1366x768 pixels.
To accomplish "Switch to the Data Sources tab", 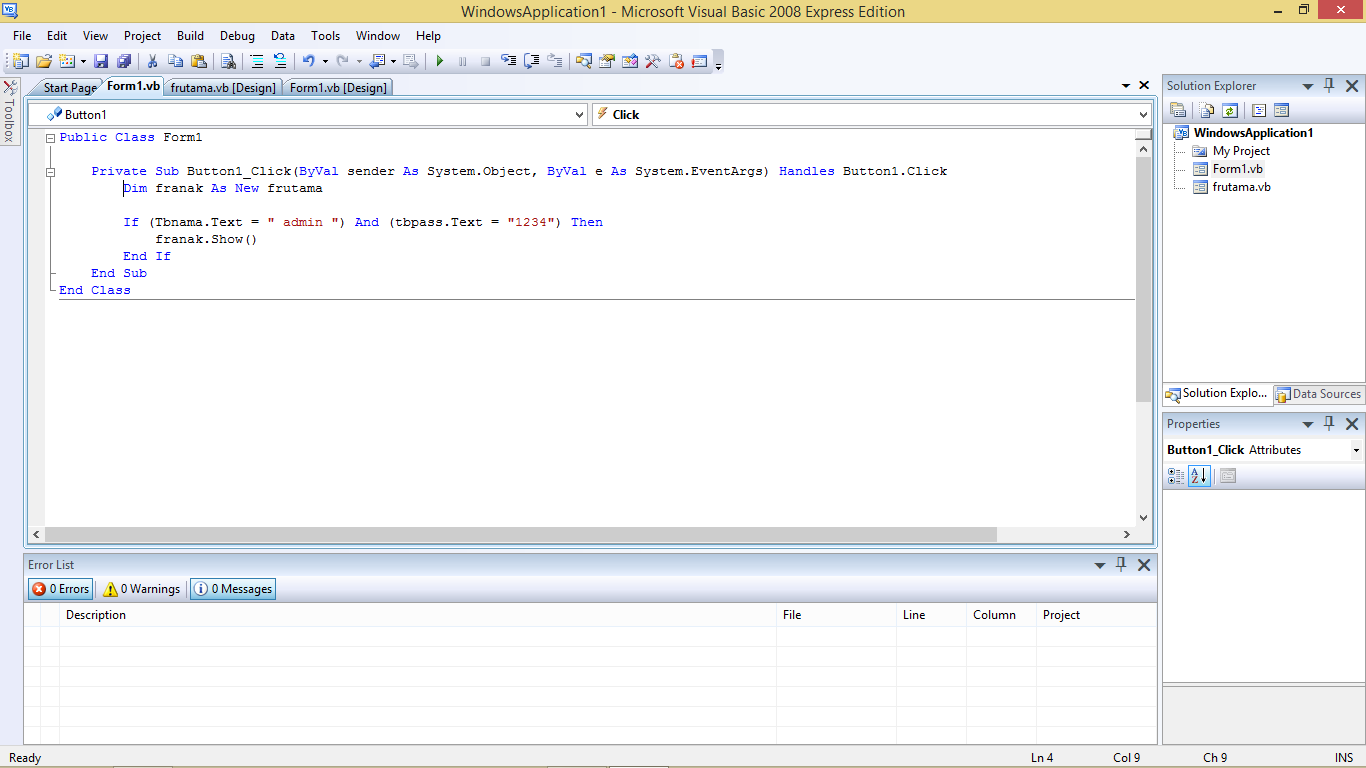I will [1318, 394].
